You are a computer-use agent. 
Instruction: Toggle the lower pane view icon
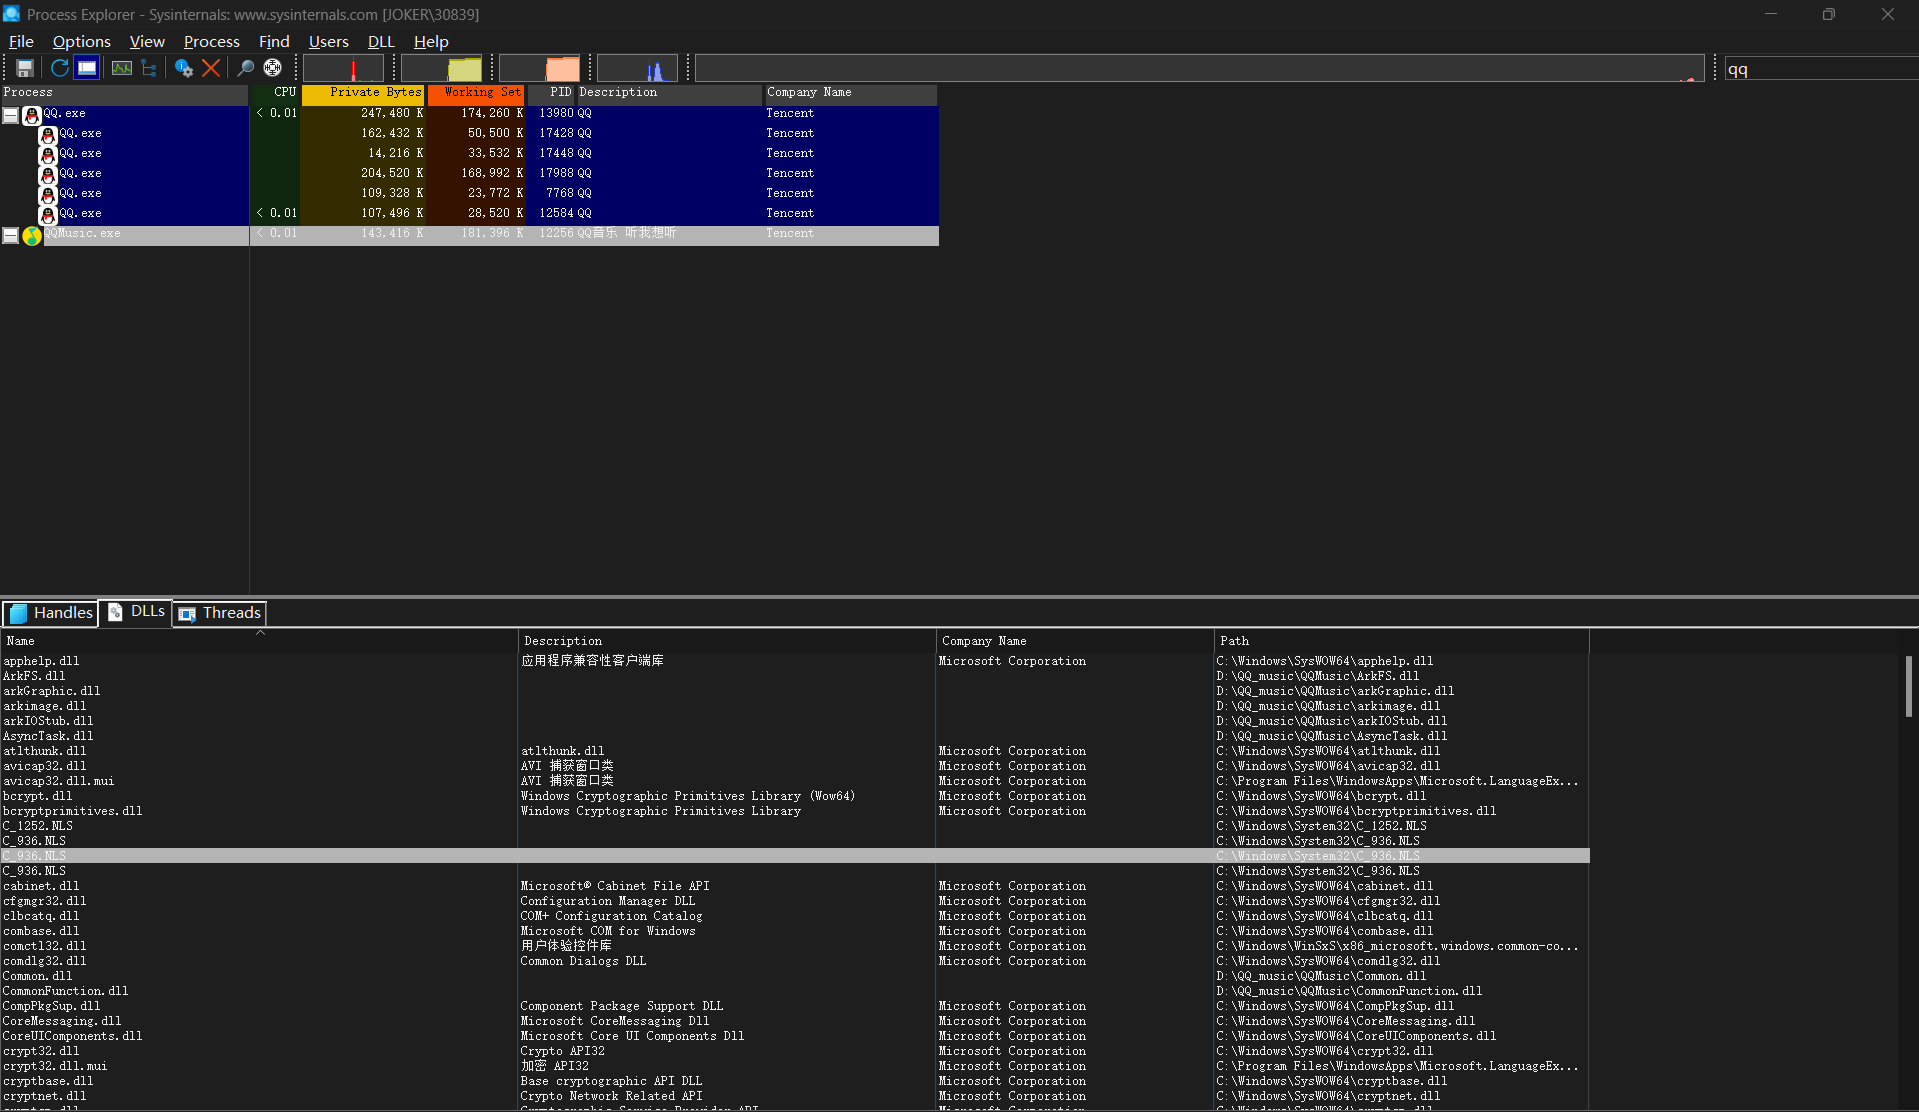[x=87, y=68]
